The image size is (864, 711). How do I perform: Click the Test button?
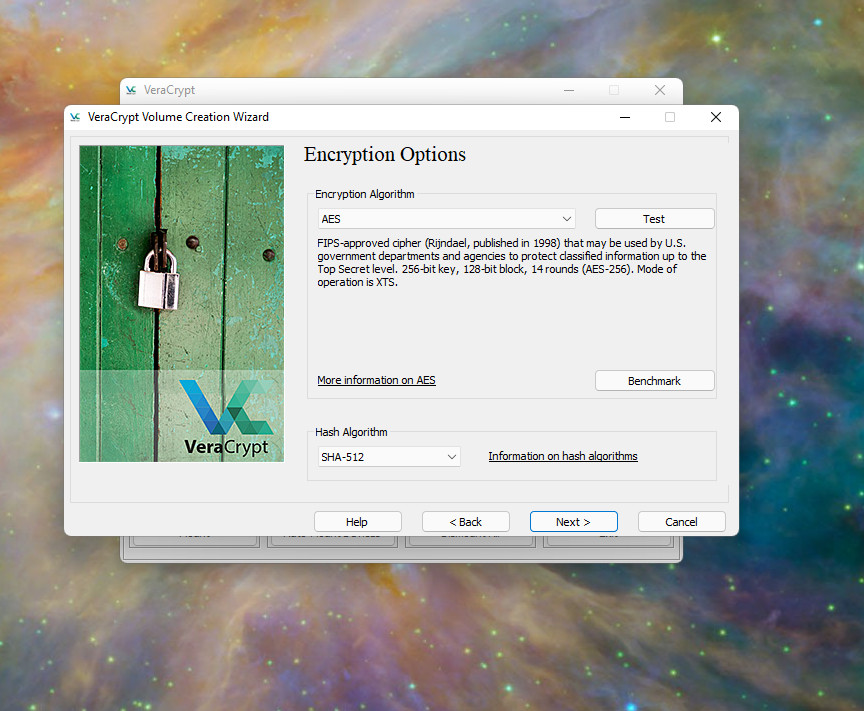(655, 219)
